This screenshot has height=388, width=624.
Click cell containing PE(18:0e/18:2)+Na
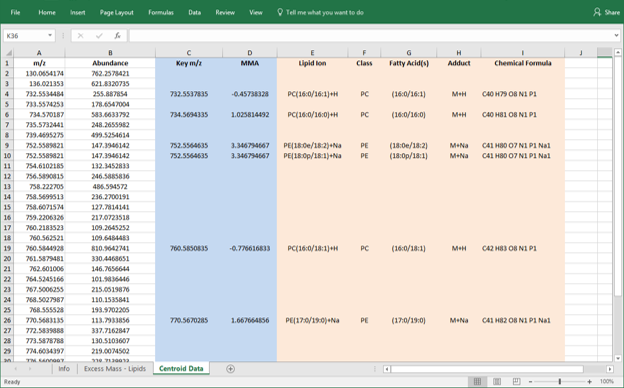312,145
